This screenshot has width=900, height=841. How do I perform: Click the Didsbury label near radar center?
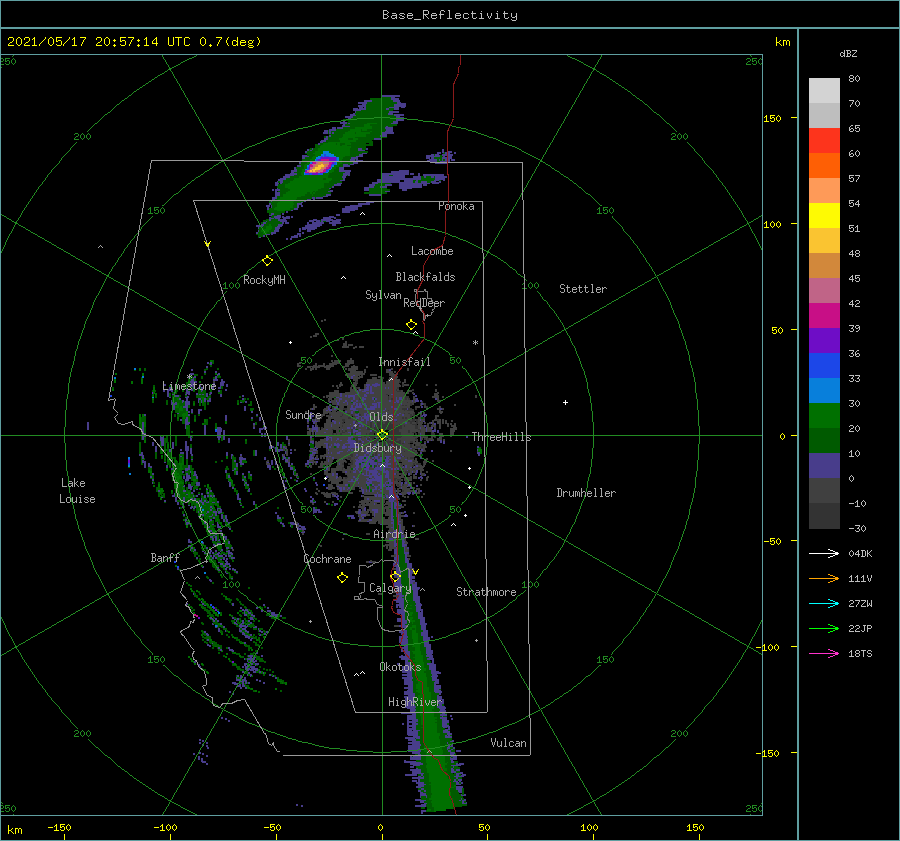pyautogui.click(x=377, y=448)
